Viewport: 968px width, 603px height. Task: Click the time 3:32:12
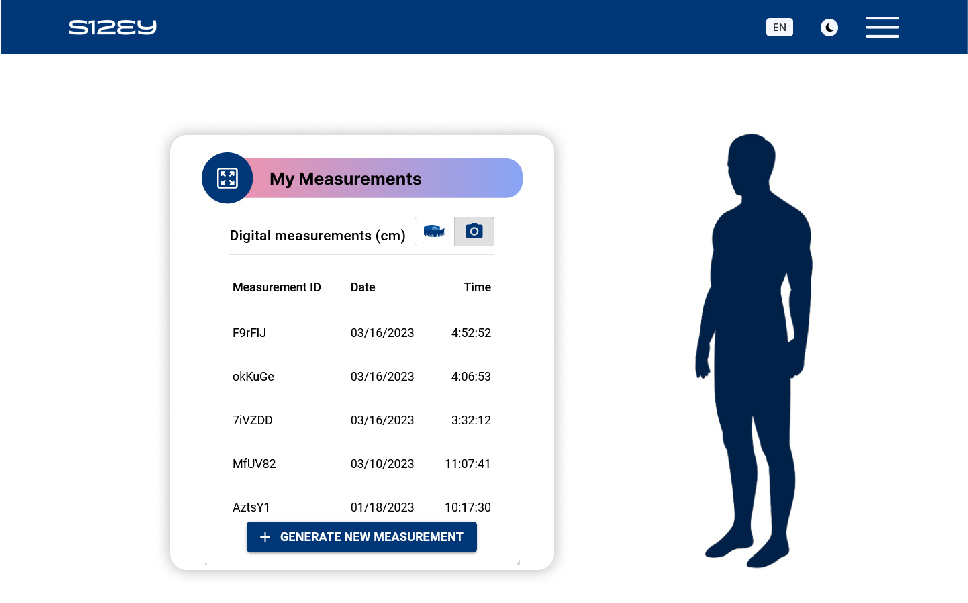click(x=471, y=420)
